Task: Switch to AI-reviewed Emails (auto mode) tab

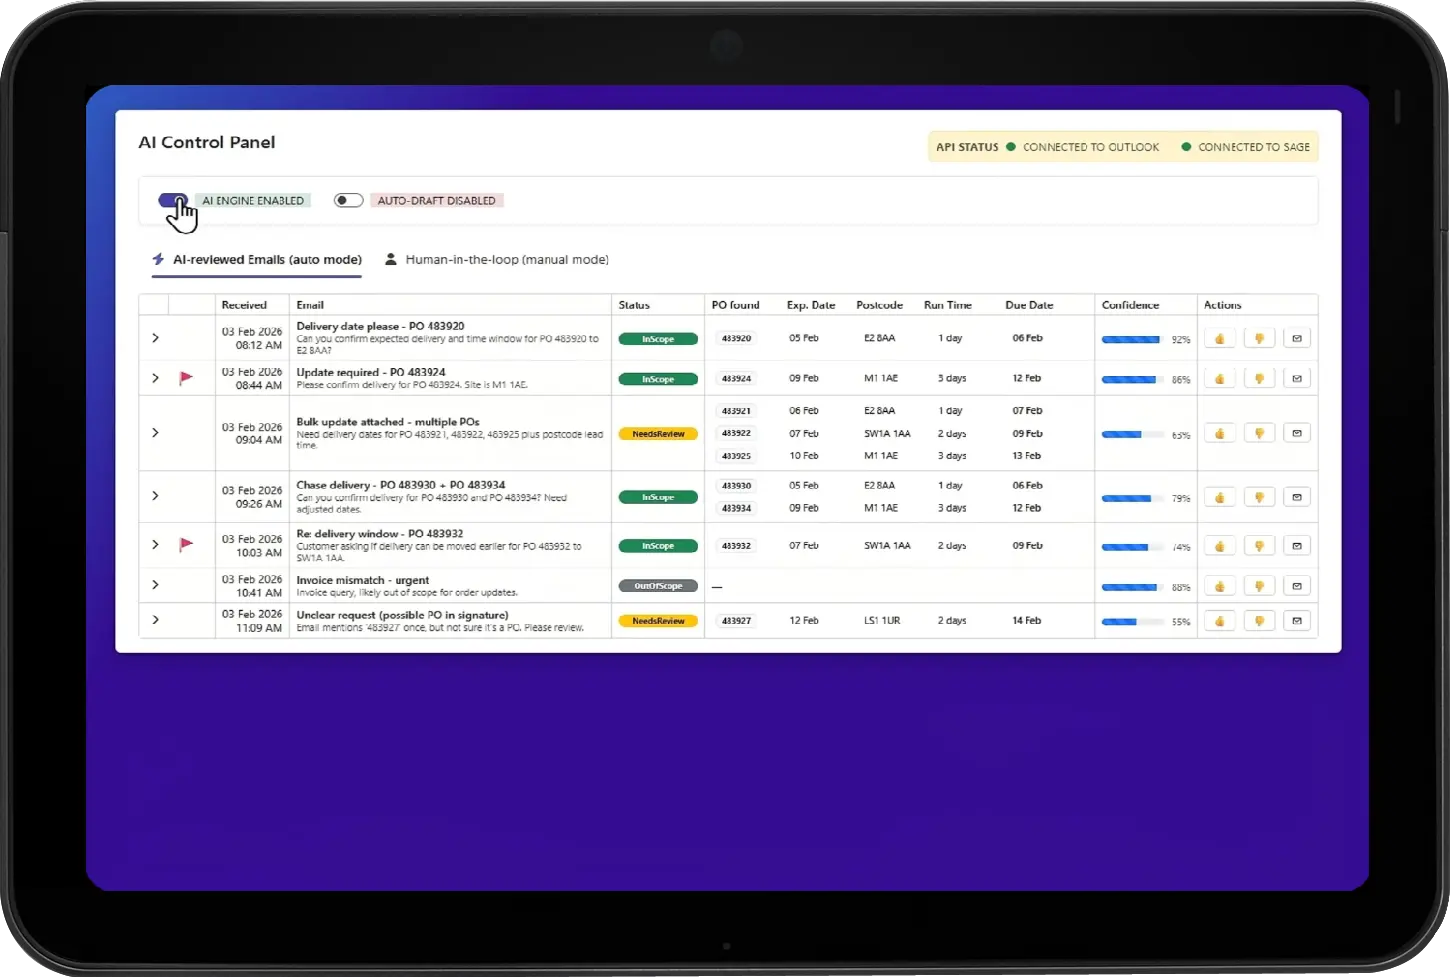Action: (x=257, y=259)
